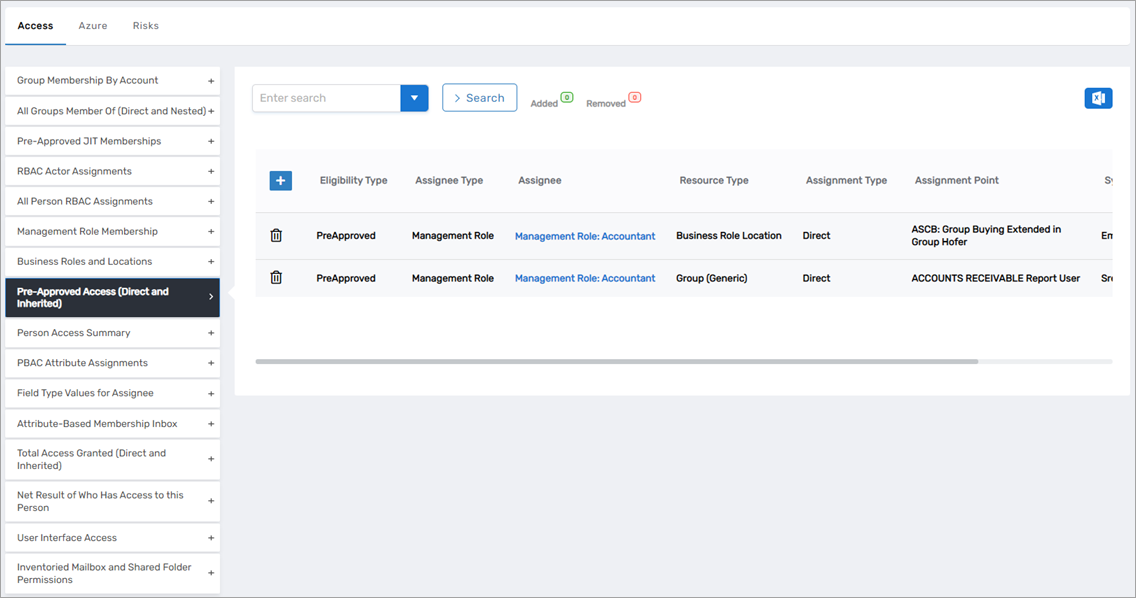Expand Group Membership By Account plus icon
Image resolution: width=1136 pixels, height=598 pixels.
(211, 81)
